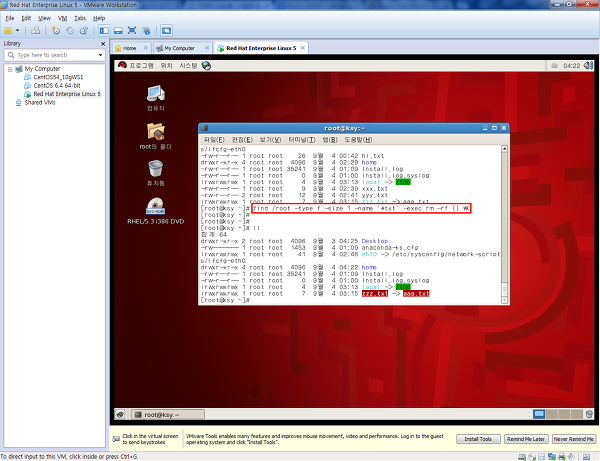Take a snapshot of this VM
The width and height of the screenshot is (600, 461).
coord(56,31)
